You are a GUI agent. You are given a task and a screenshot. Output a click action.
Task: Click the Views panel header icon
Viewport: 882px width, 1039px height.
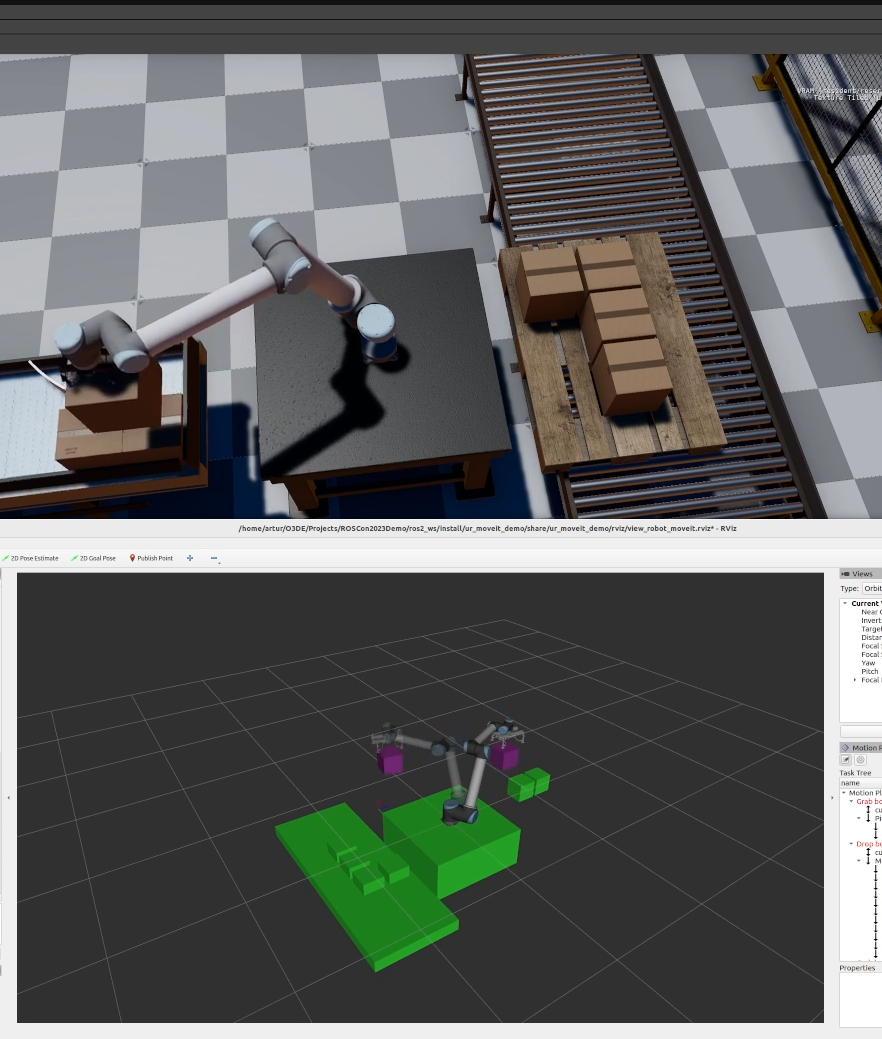[x=846, y=574]
